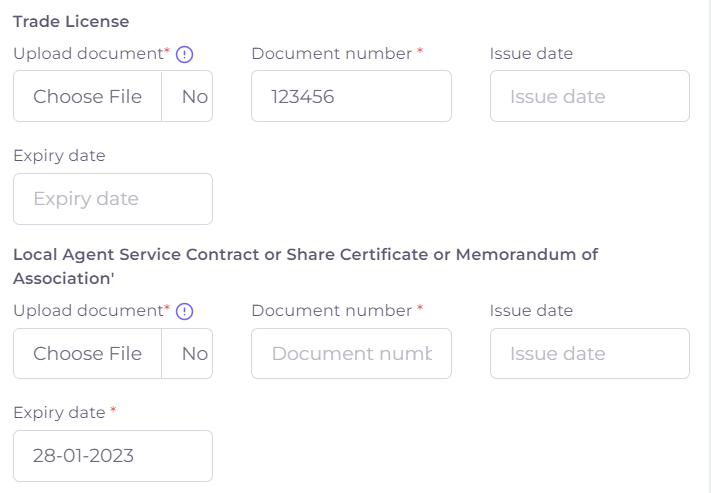711x493 pixels.
Task: Open expiry date field showing 28-01-2023
Action: (x=113, y=456)
